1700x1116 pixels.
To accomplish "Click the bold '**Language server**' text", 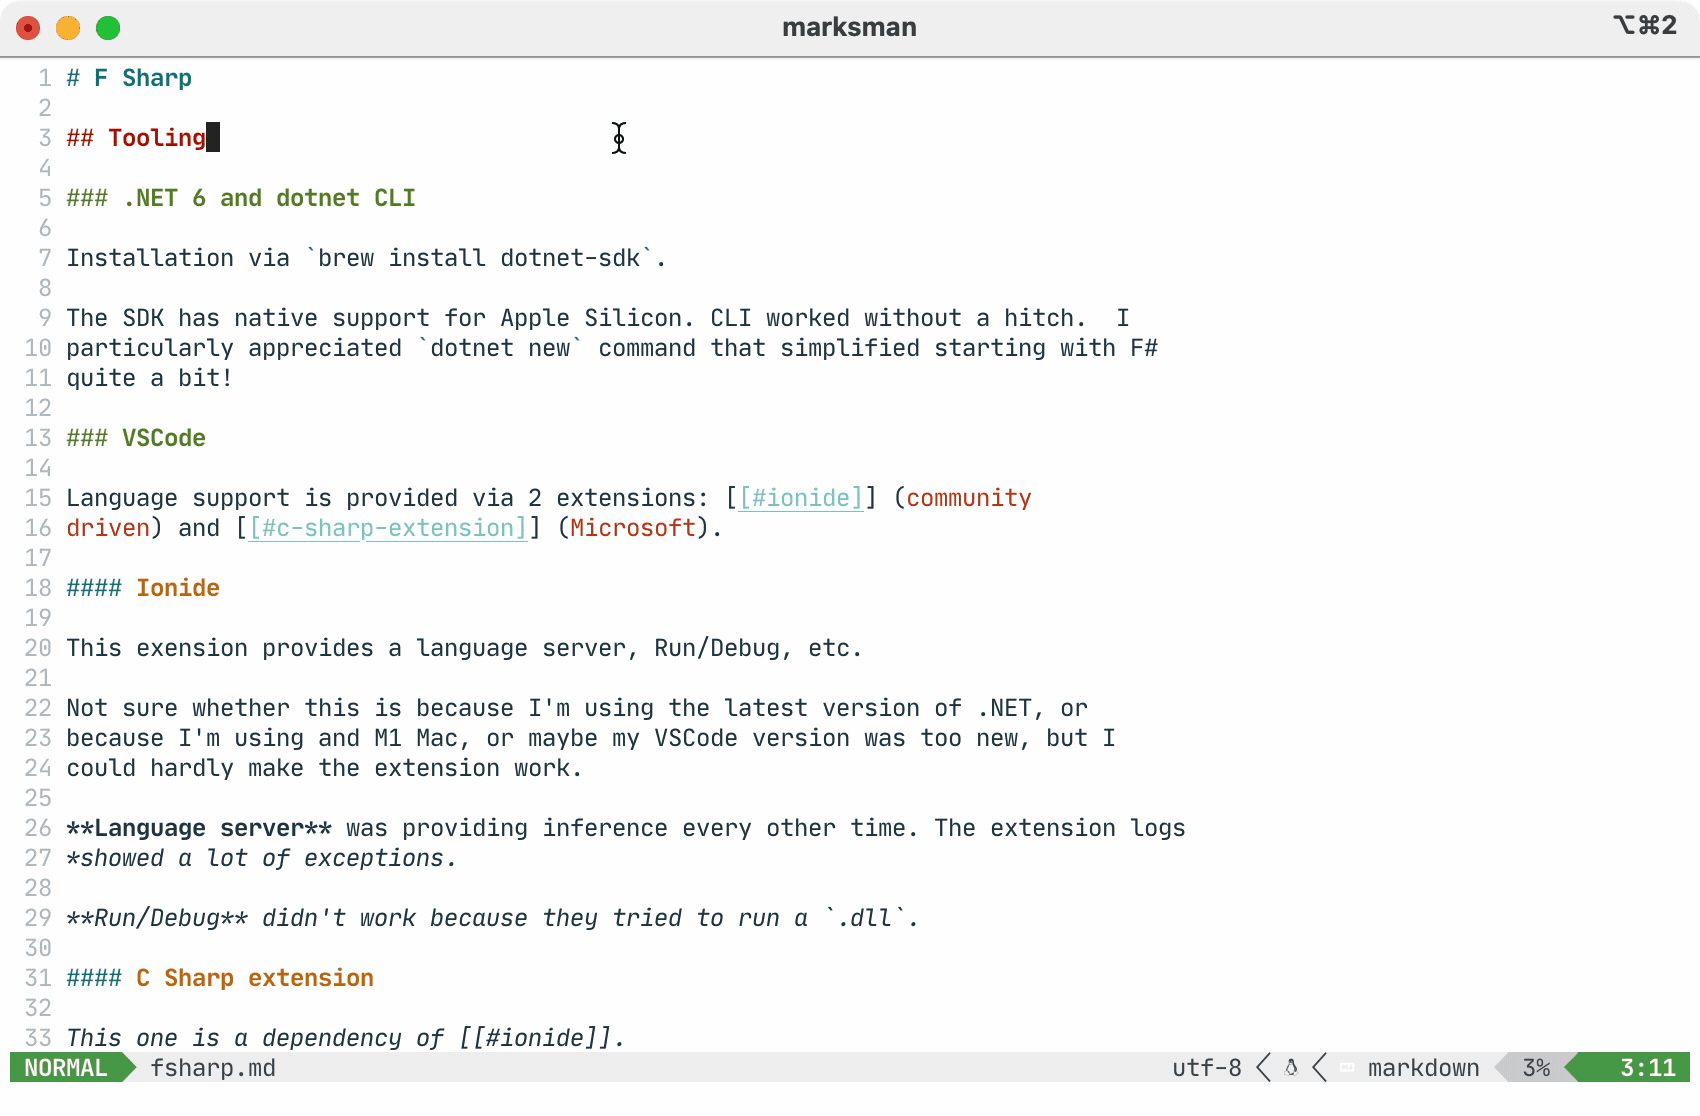I will (199, 828).
